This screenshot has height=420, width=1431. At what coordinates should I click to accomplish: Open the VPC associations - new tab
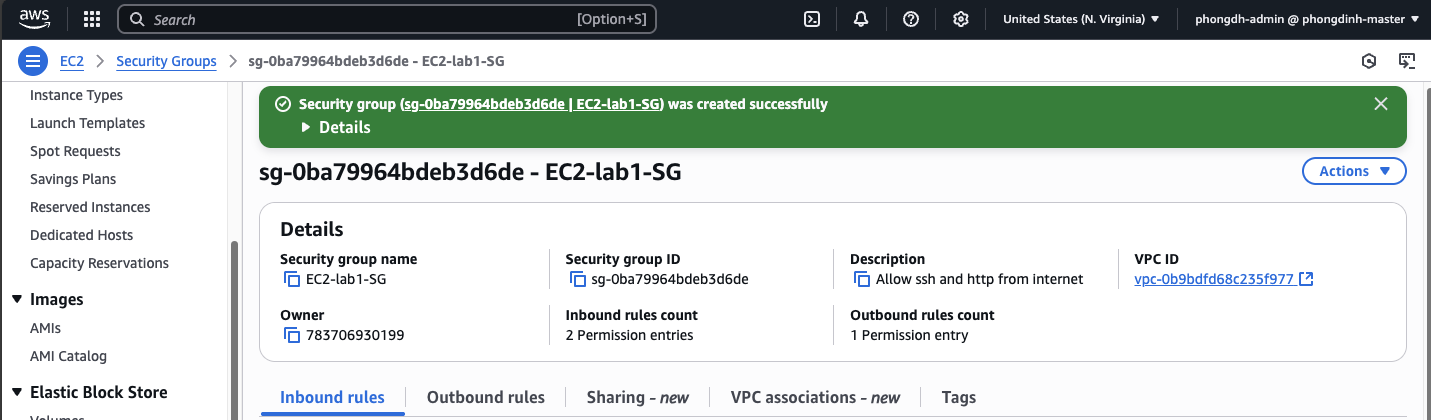coord(815,397)
